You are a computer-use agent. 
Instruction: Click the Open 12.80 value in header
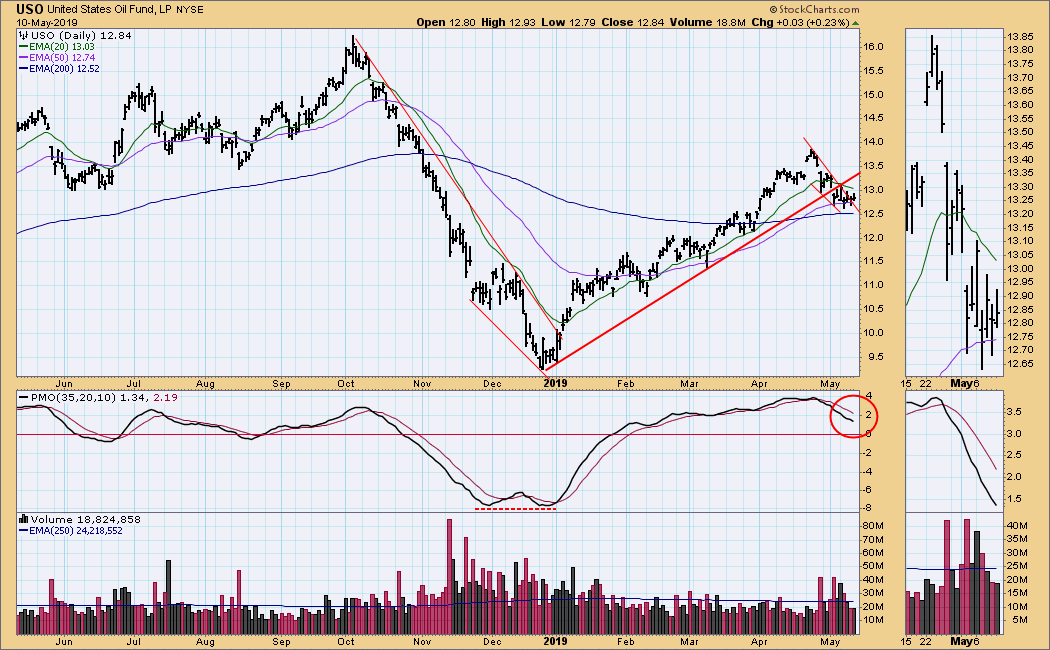point(445,22)
